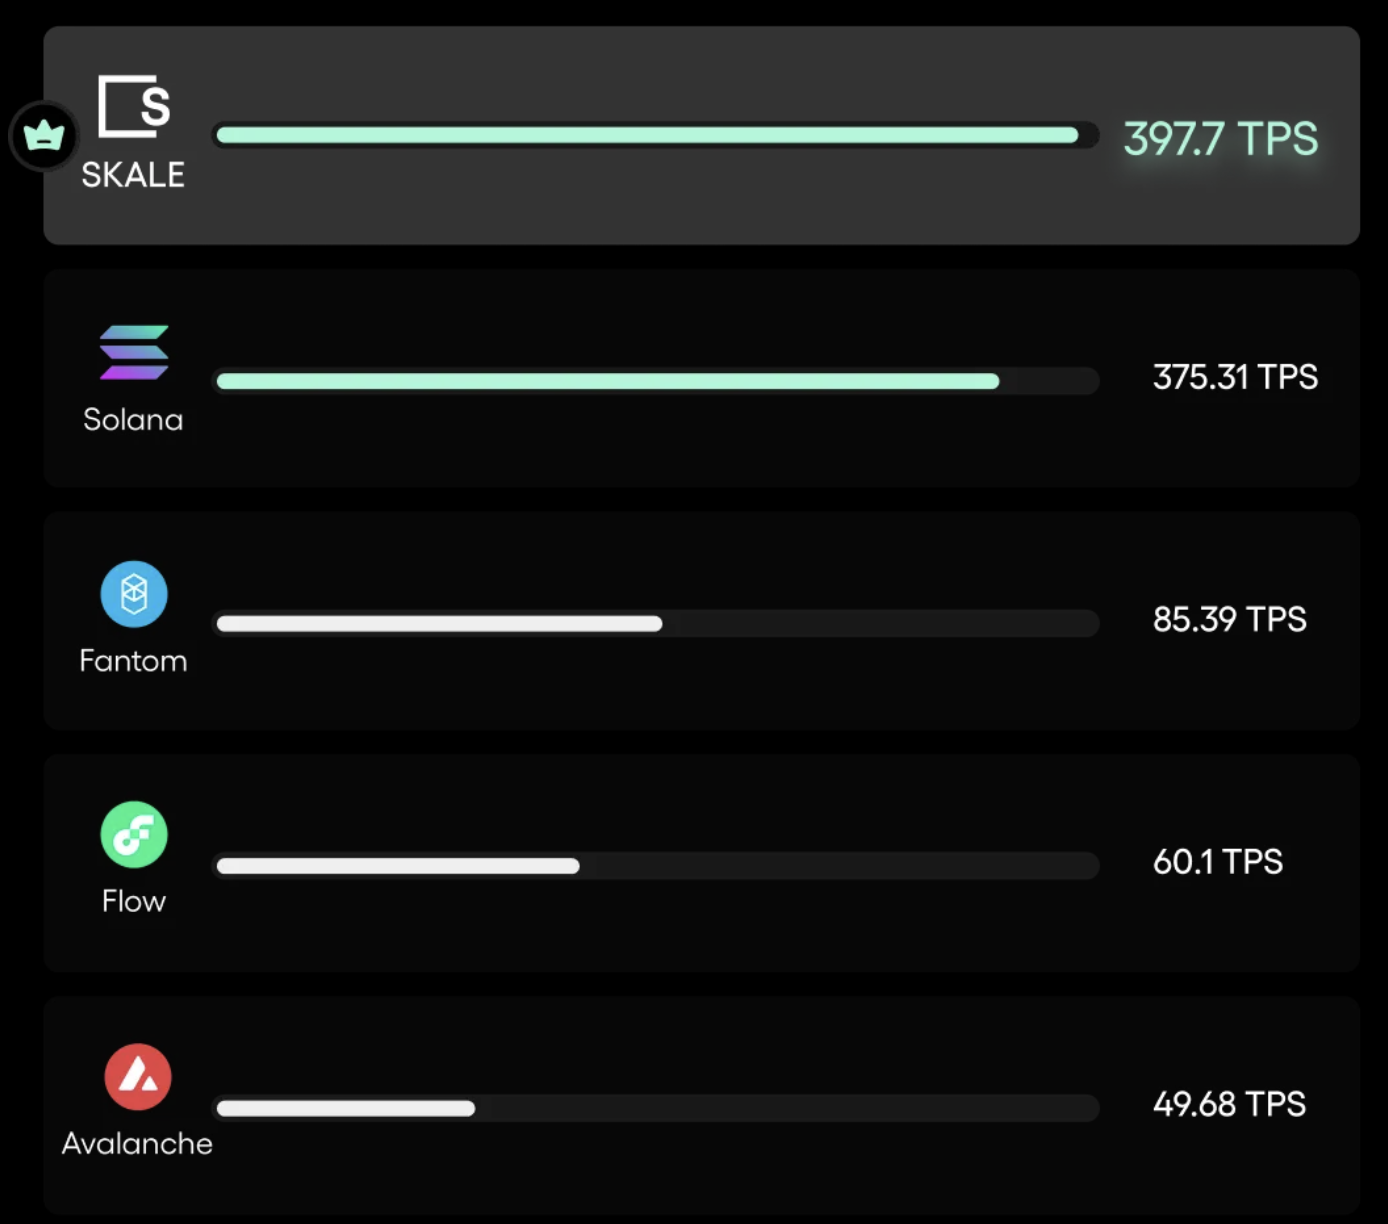Click the 49.68 TPS value

[x=1229, y=1104]
